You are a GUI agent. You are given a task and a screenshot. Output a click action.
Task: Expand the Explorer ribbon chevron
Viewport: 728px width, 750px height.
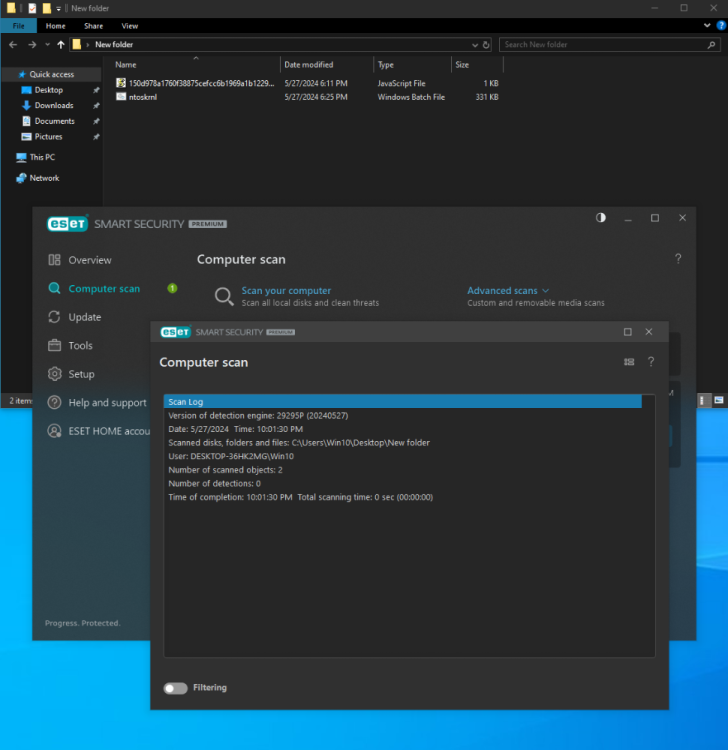coord(707,25)
